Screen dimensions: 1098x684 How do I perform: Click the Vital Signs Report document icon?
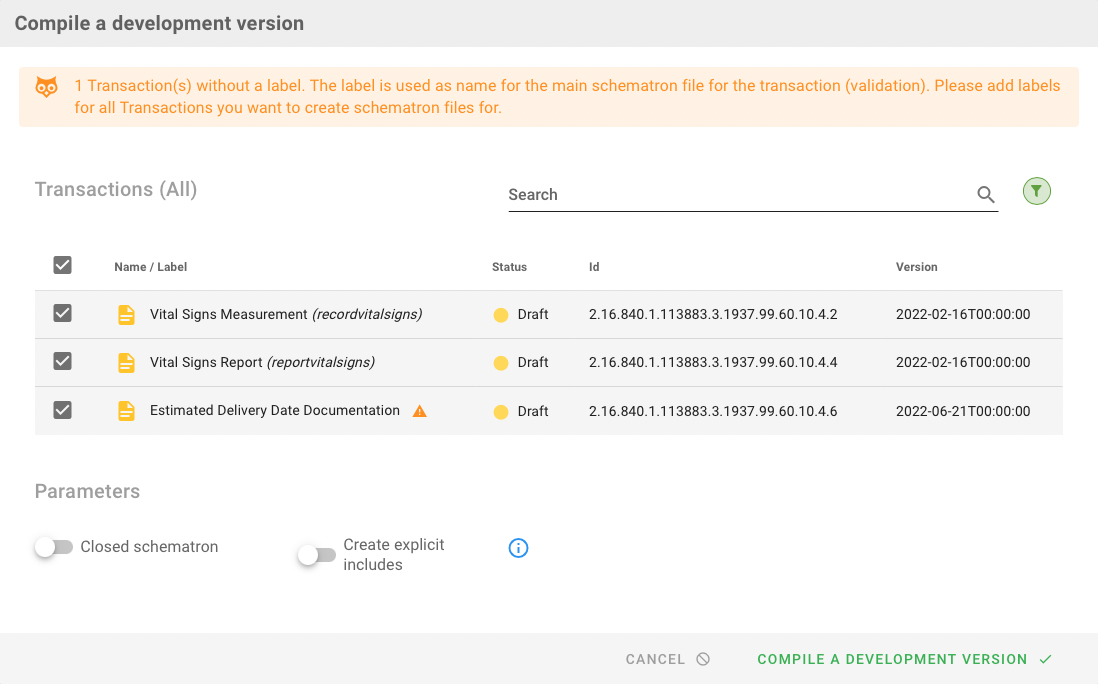(x=126, y=363)
